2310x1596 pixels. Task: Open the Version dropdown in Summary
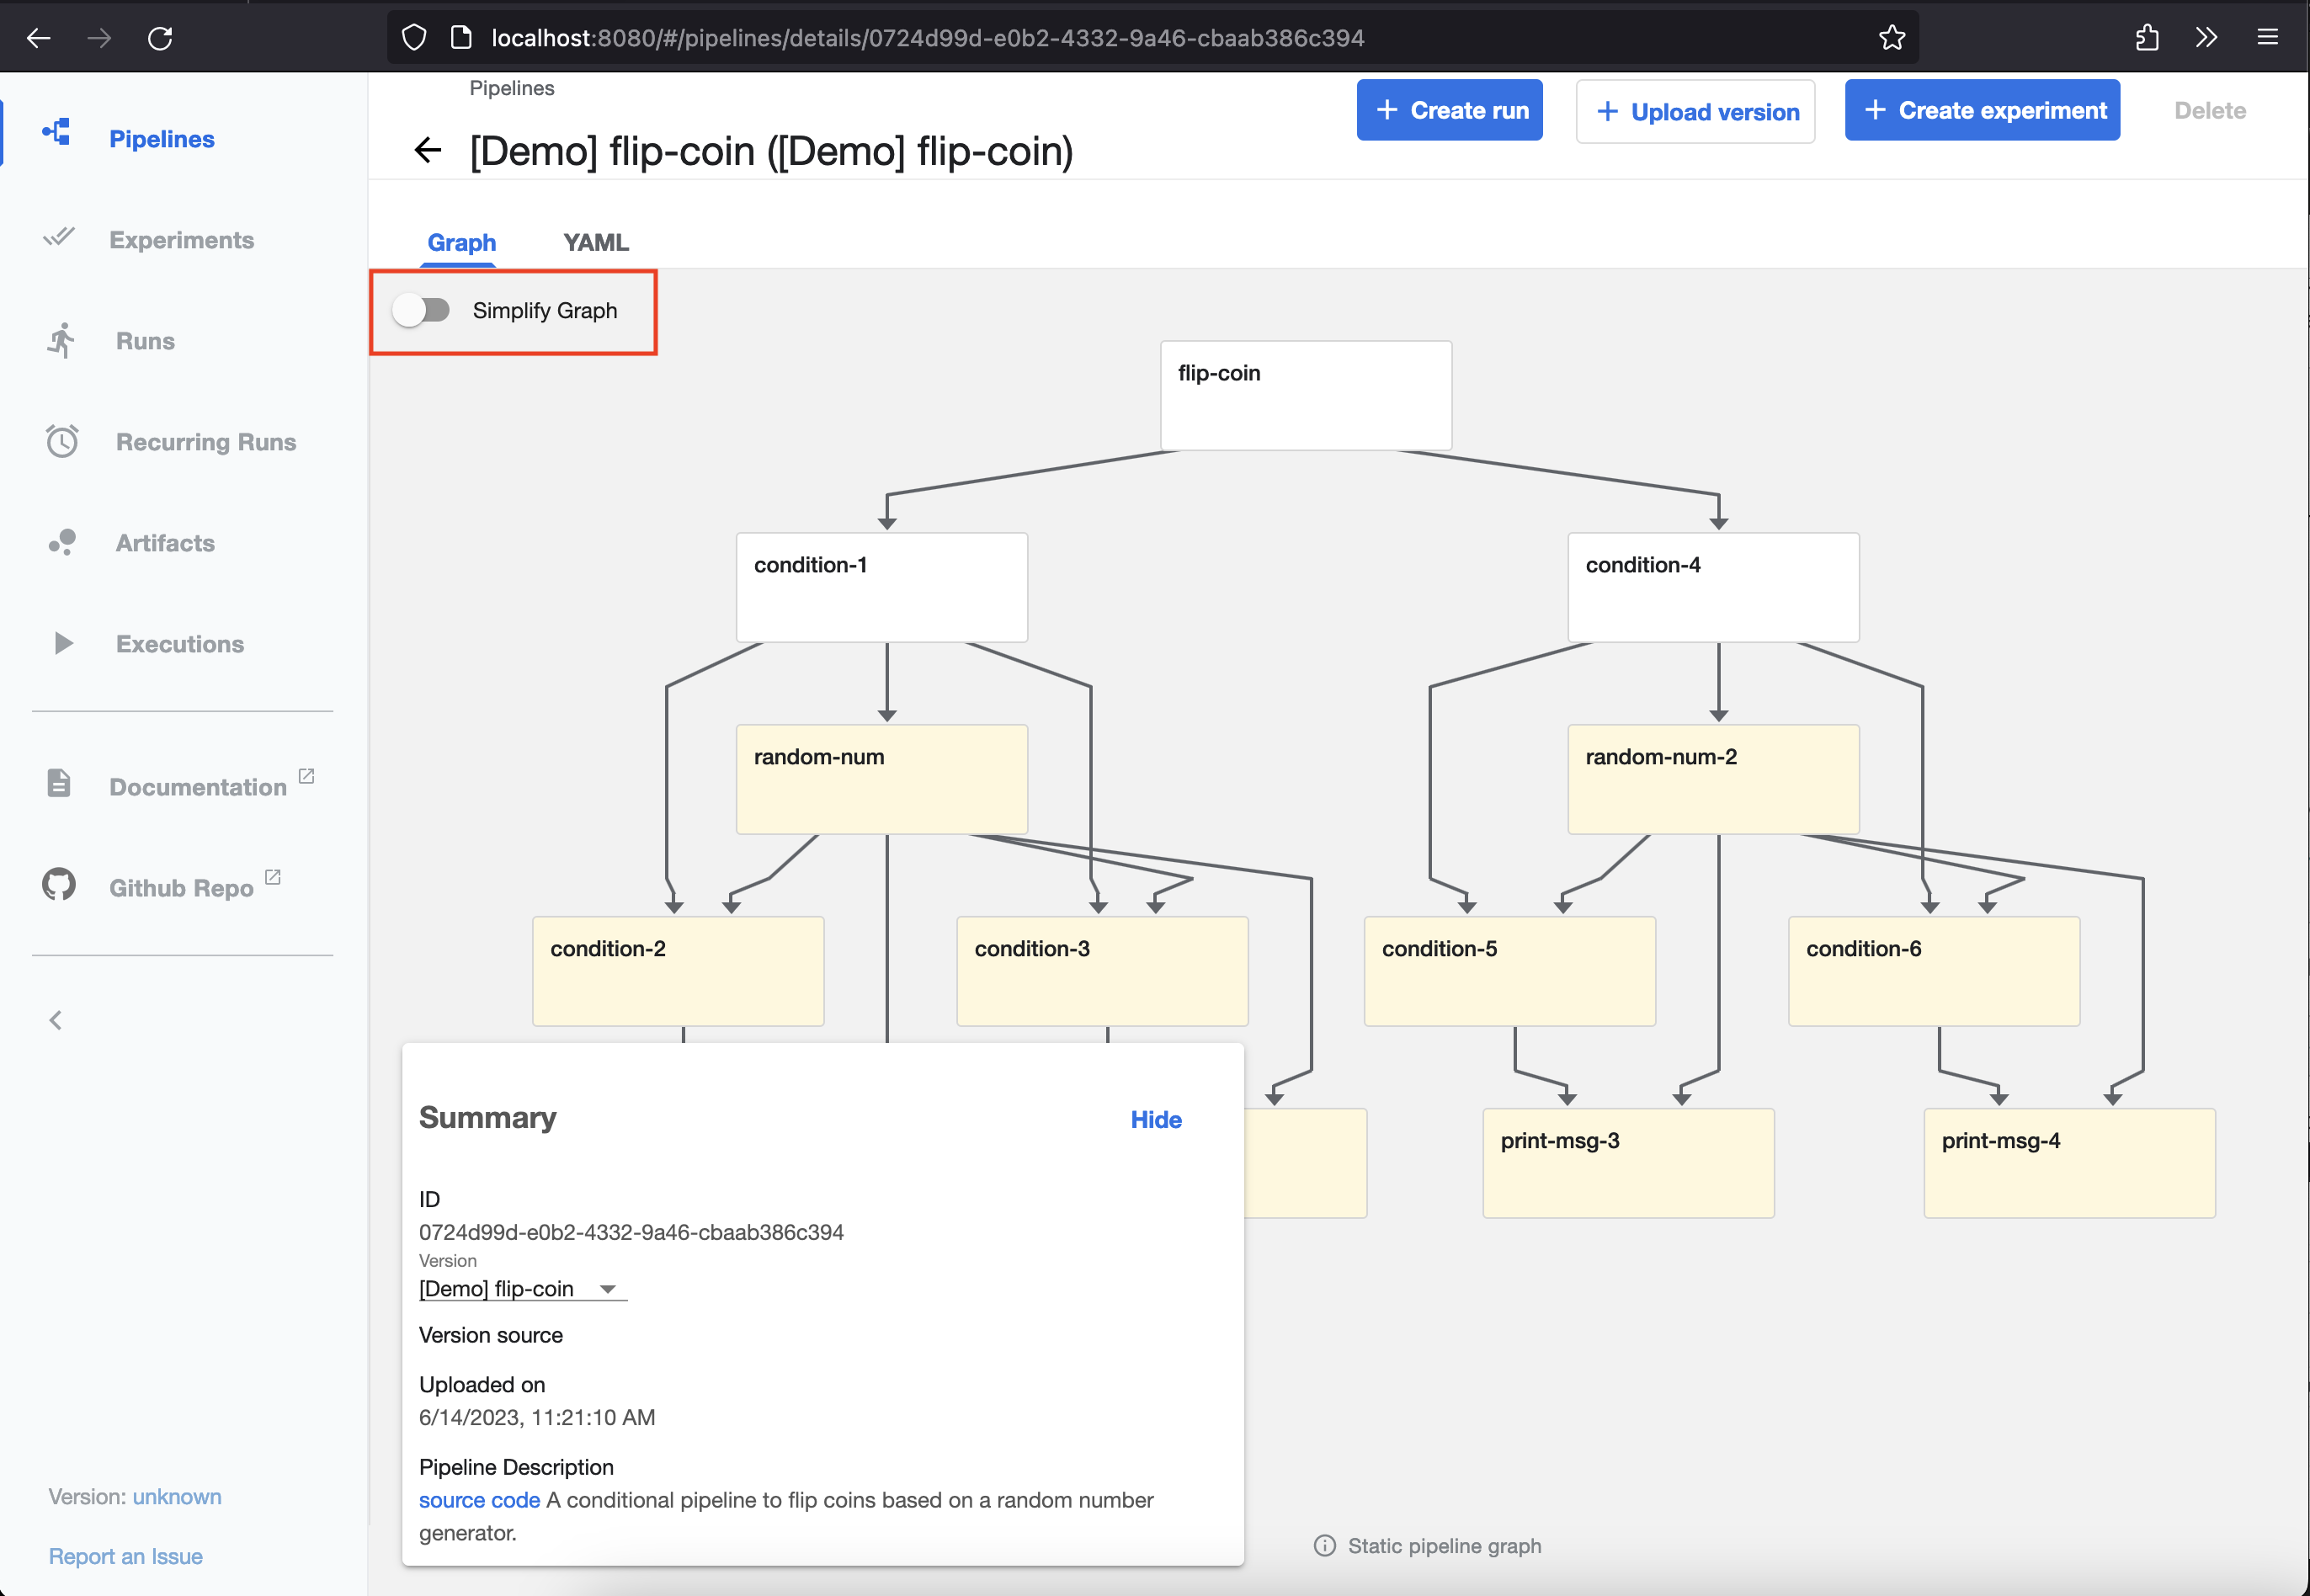click(522, 1289)
